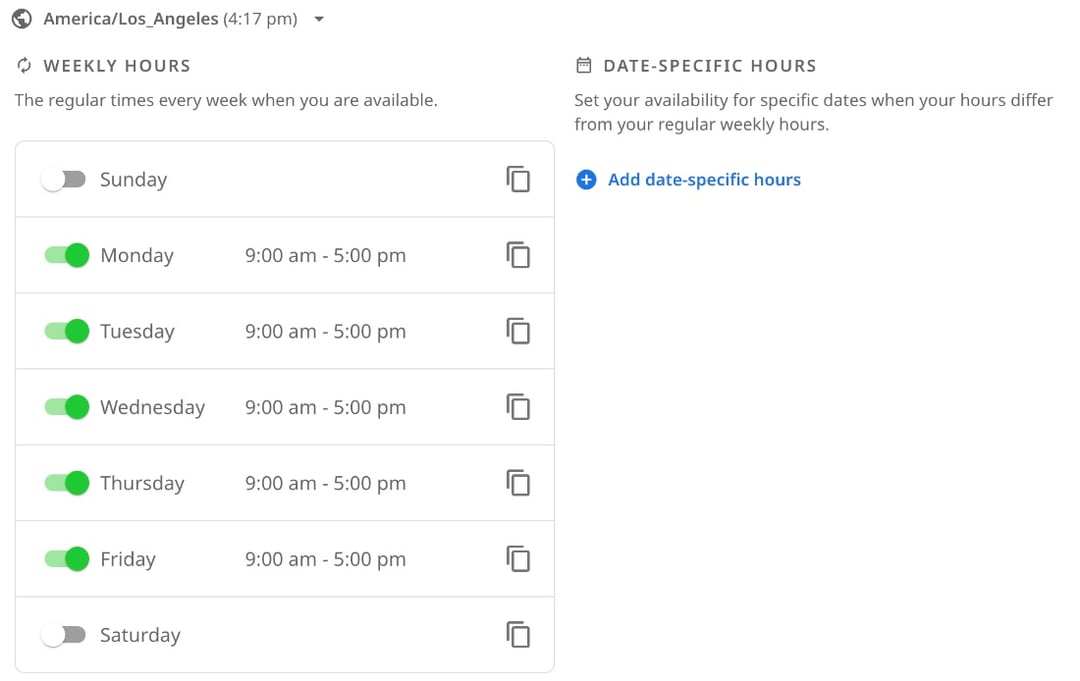Viewport: 1080px width, 681px height.
Task: Click Add date-specific hours link
Action: coord(704,180)
